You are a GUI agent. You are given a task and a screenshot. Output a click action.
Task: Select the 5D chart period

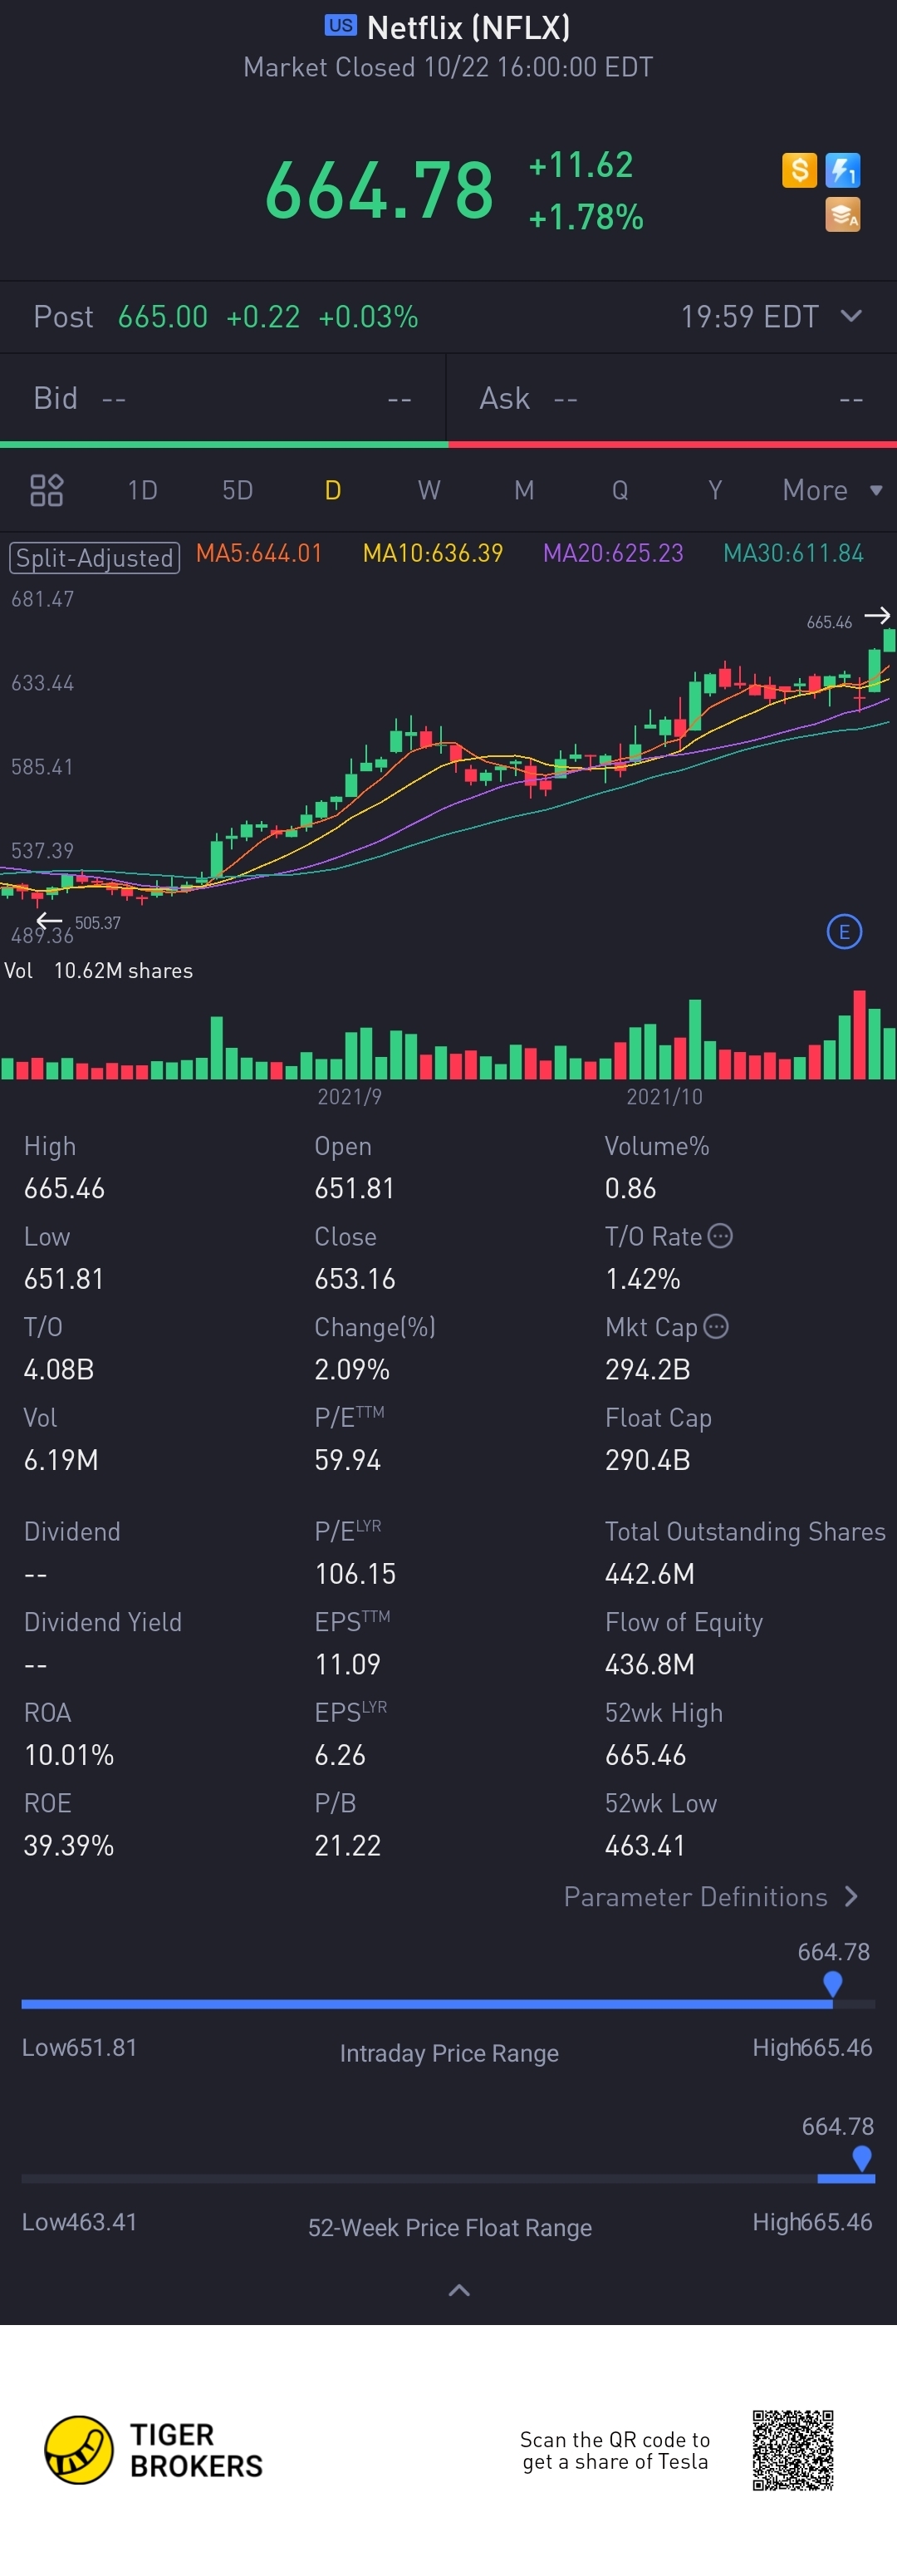pos(237,490)
